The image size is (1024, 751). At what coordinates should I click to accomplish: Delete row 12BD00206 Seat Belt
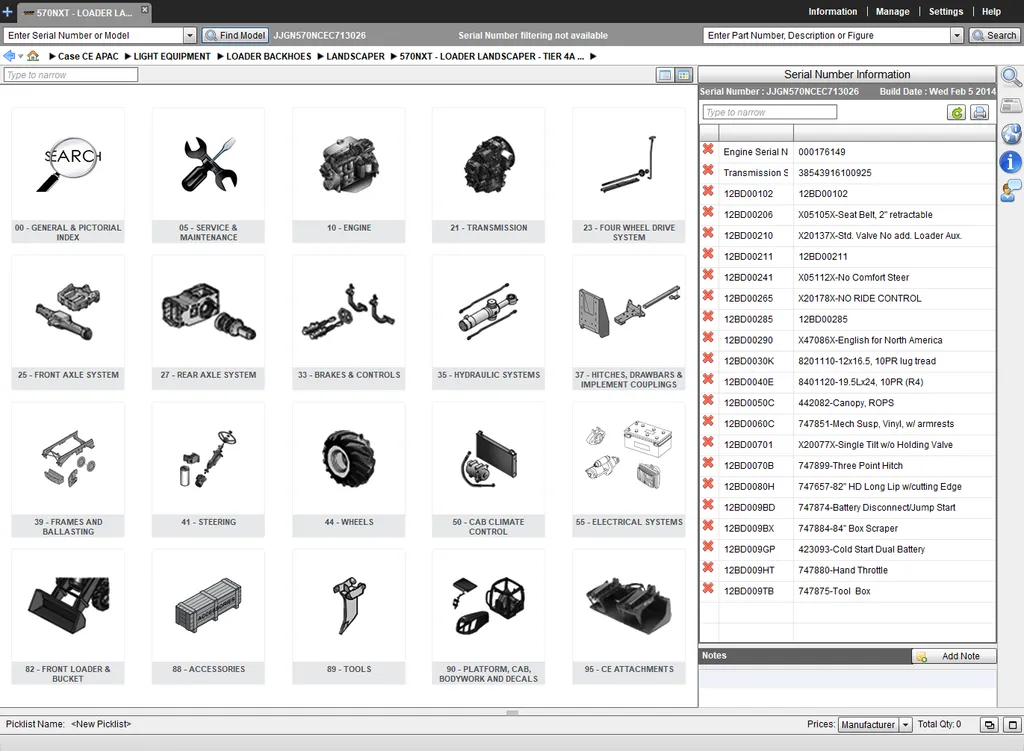[x=708, y=212]
